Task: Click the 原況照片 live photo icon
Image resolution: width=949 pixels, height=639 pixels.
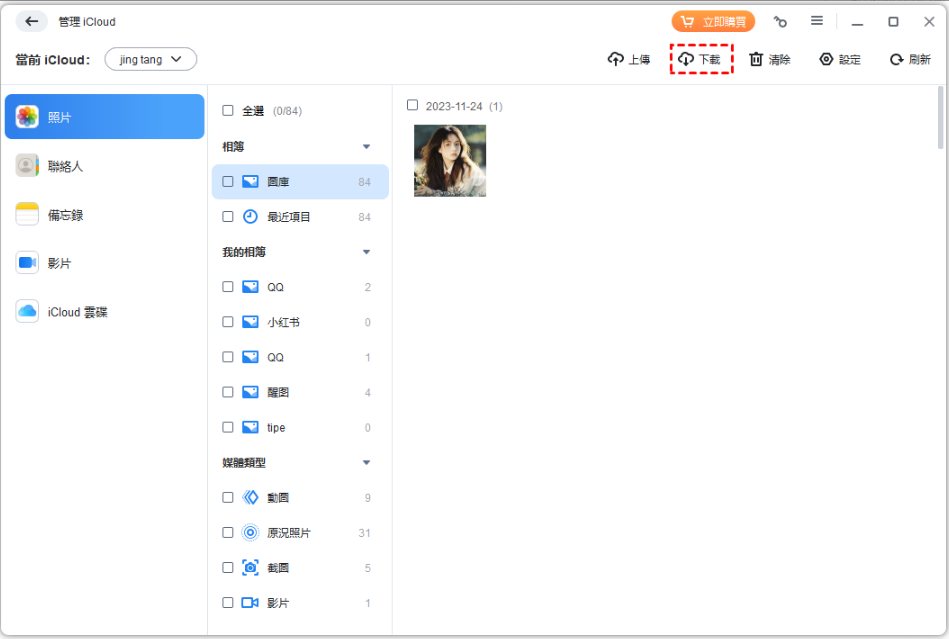Action: pyautogui.click(x=251, y=532)
